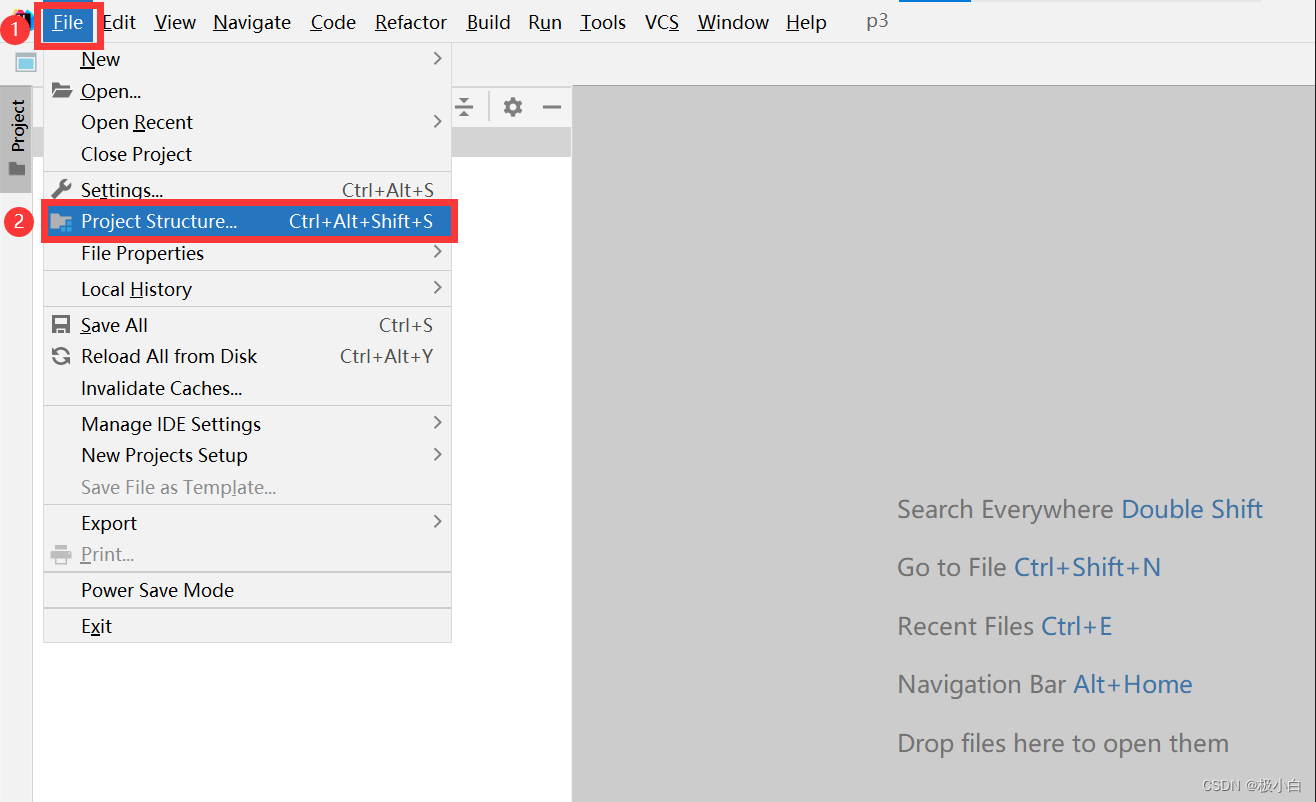
Task: Click the Go to File Ctrl+Shift+N hint
Action: (x=1029, y=567)
